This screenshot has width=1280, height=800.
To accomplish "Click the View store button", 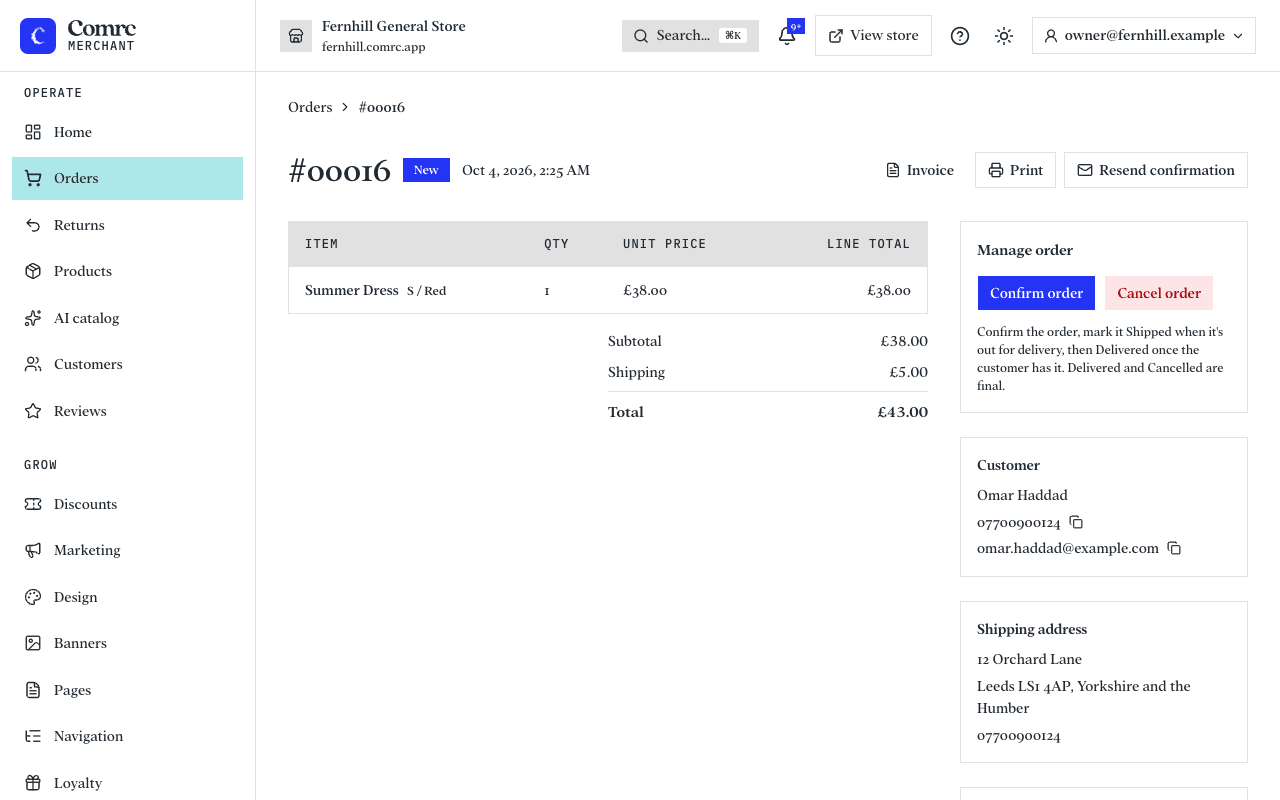I will click(x=873, y=36).
